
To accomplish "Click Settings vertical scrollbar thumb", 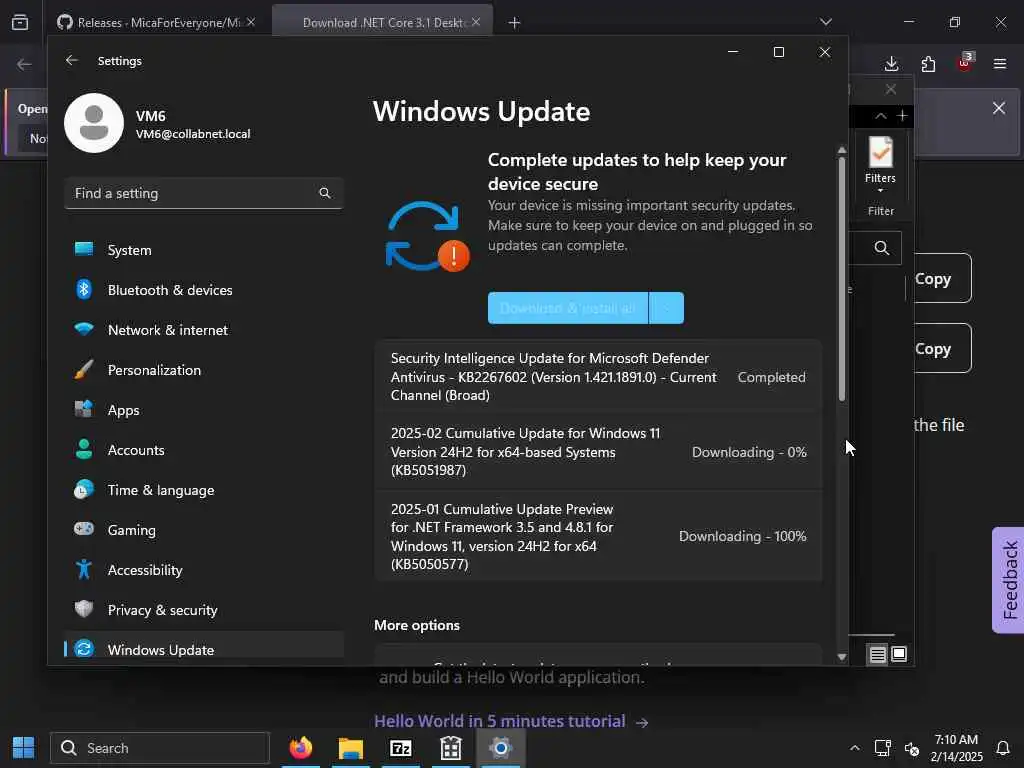I will click(842, 278).
